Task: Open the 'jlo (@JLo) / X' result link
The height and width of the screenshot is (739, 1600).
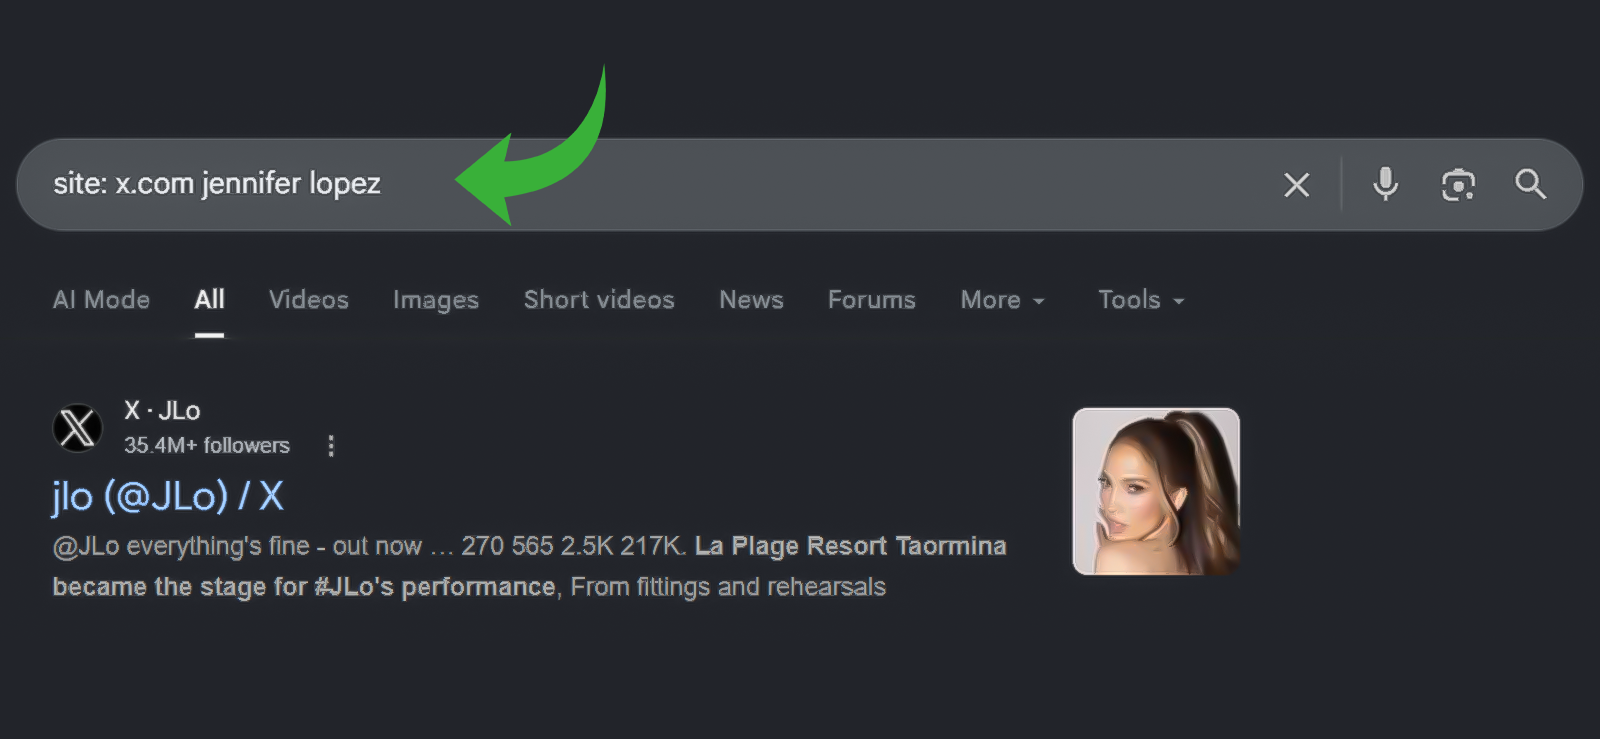Action: (x=168, y=496)
